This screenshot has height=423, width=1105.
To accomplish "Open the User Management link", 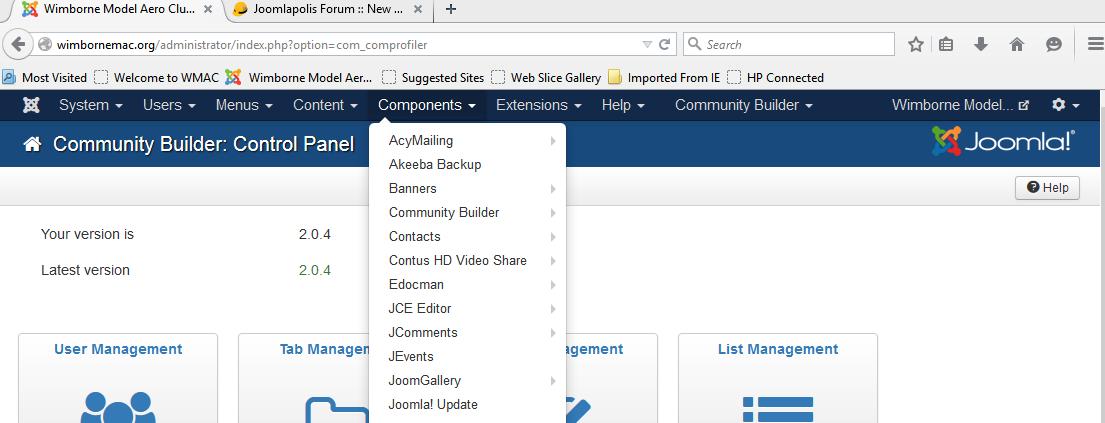I will [x=118, y=350].
